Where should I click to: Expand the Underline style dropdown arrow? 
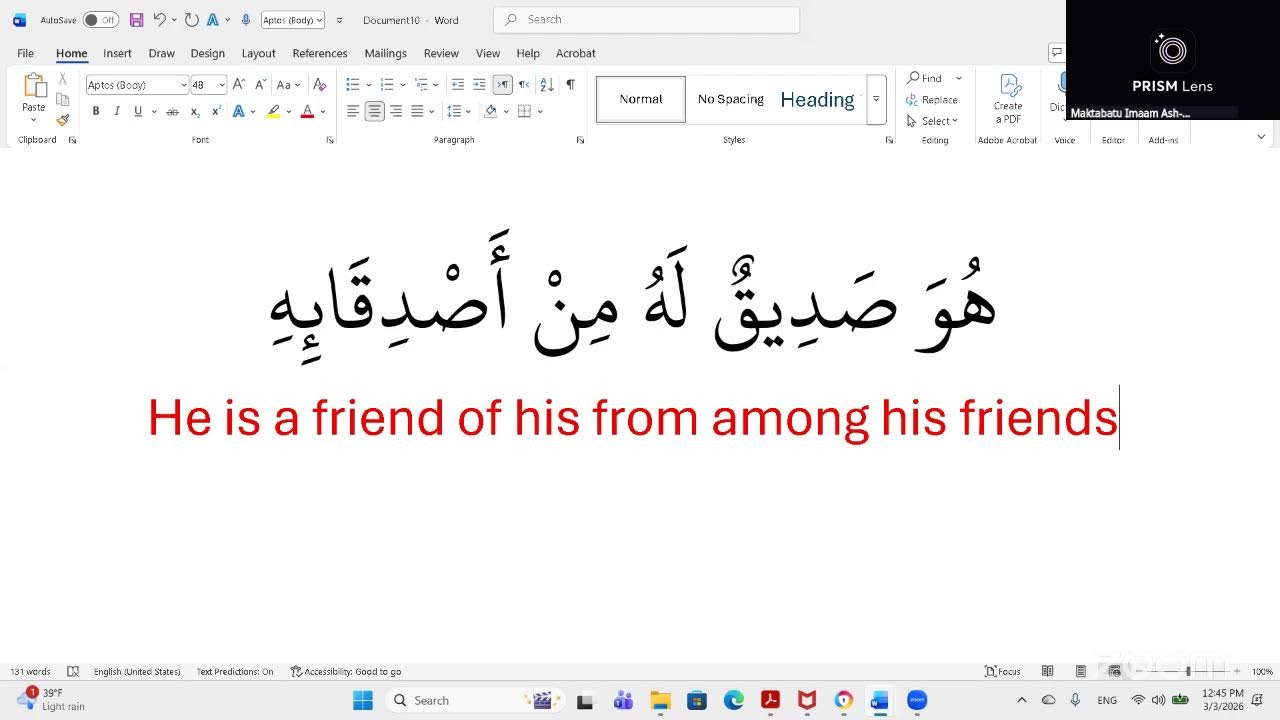click(152, 111)
